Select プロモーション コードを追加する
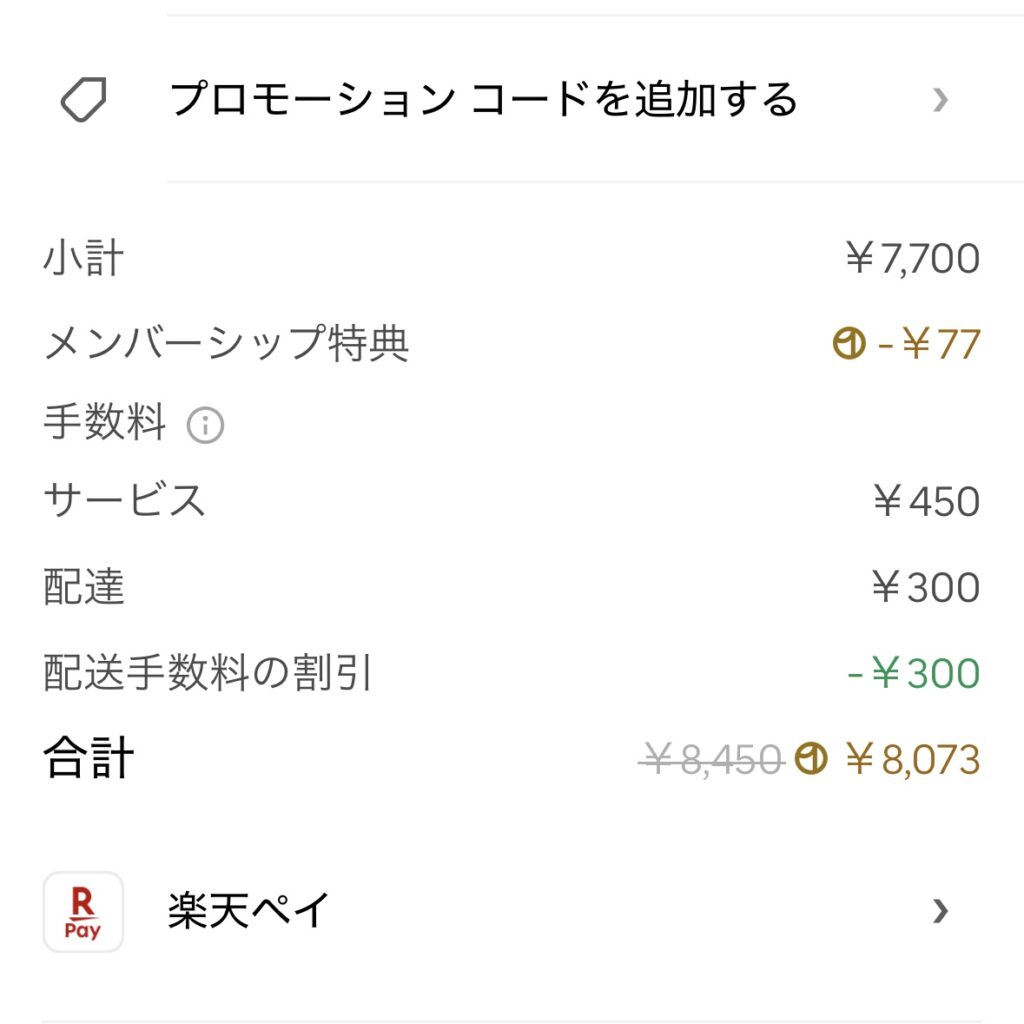1024x1024 pixels. [x=484, y=100]
